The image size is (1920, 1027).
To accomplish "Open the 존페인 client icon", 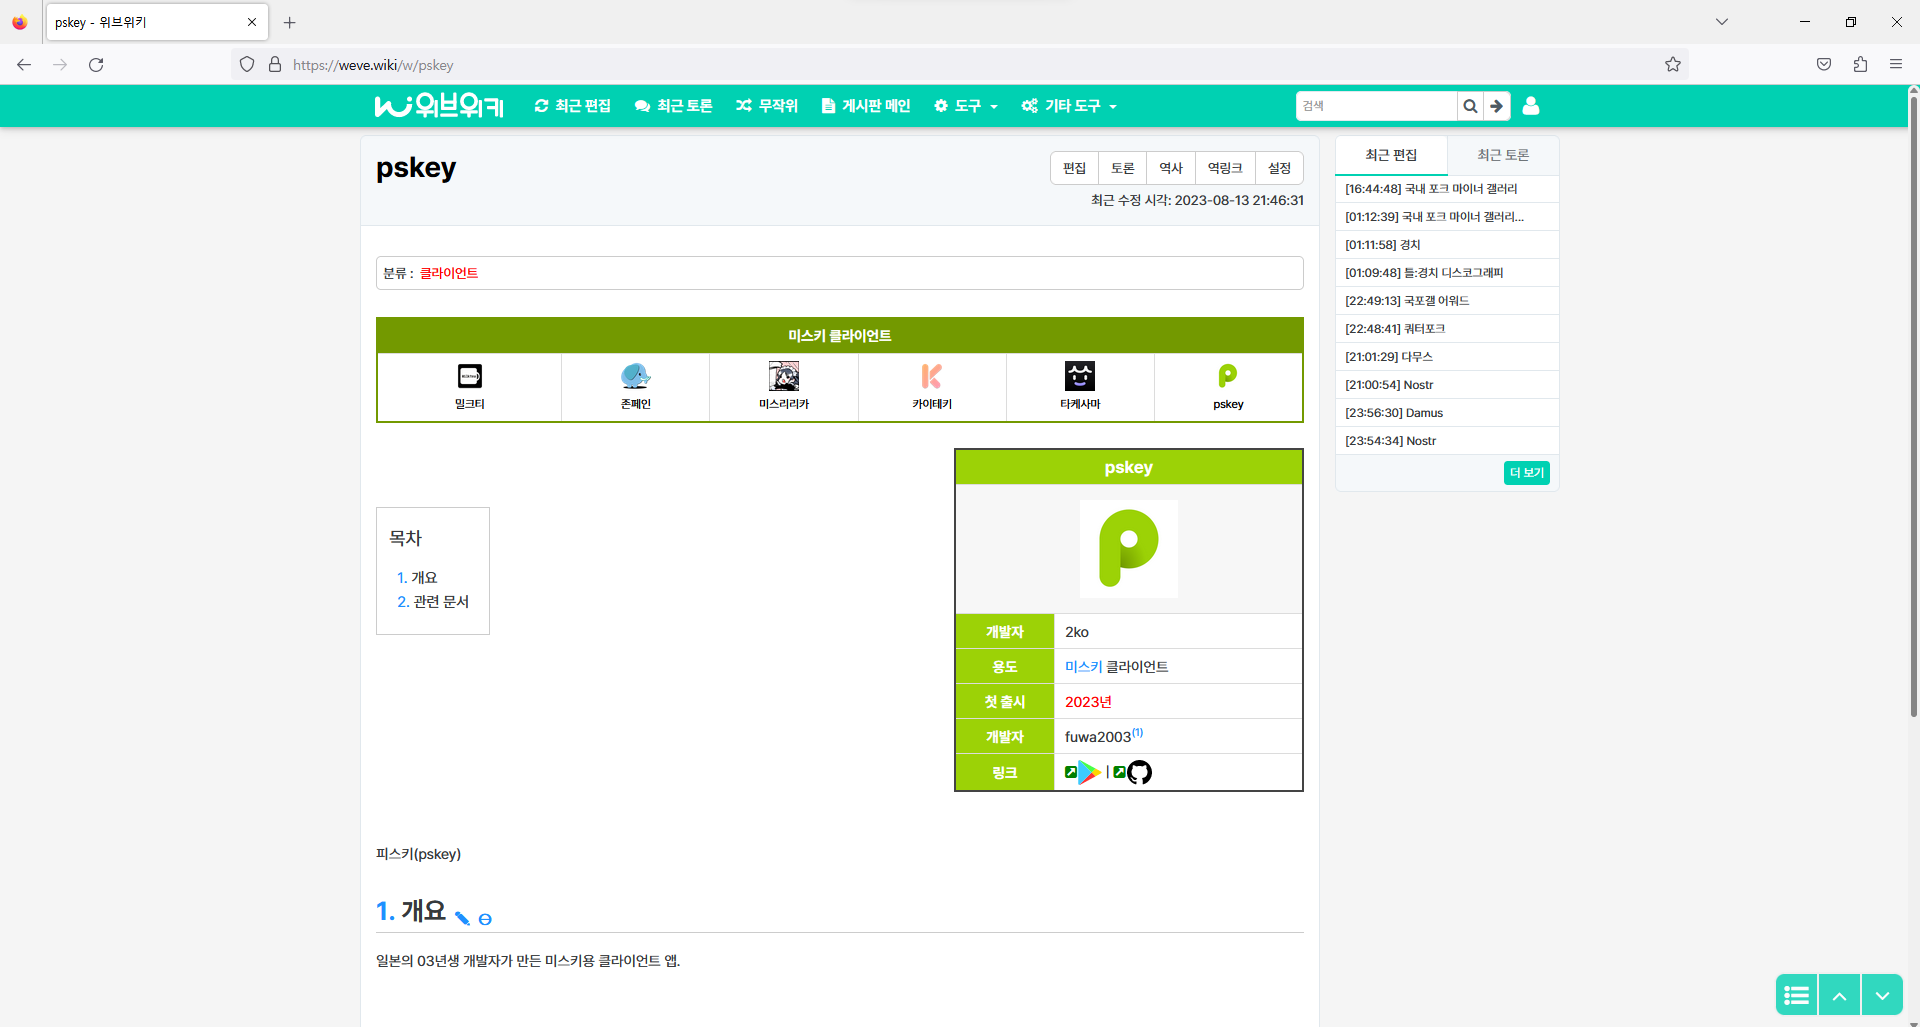I will click(x=635, y=376).
